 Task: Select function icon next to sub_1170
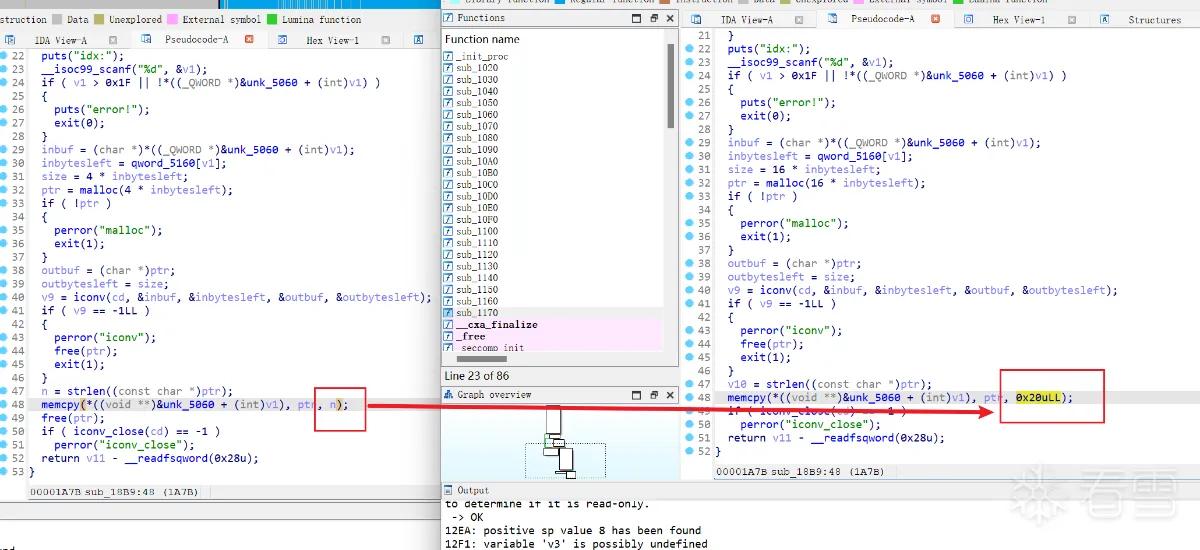[x=448, y=313]
